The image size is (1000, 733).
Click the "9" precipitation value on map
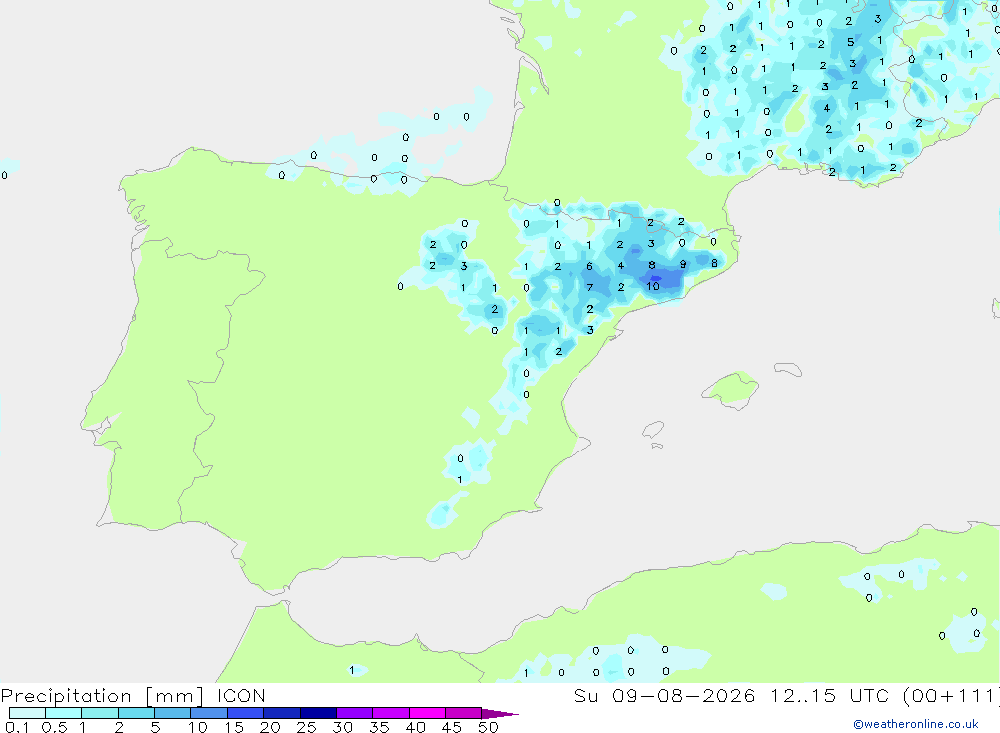tap(683, 264)
